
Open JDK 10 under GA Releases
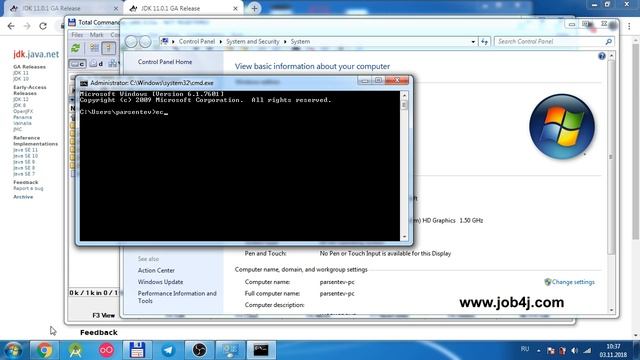pos(21,79)
